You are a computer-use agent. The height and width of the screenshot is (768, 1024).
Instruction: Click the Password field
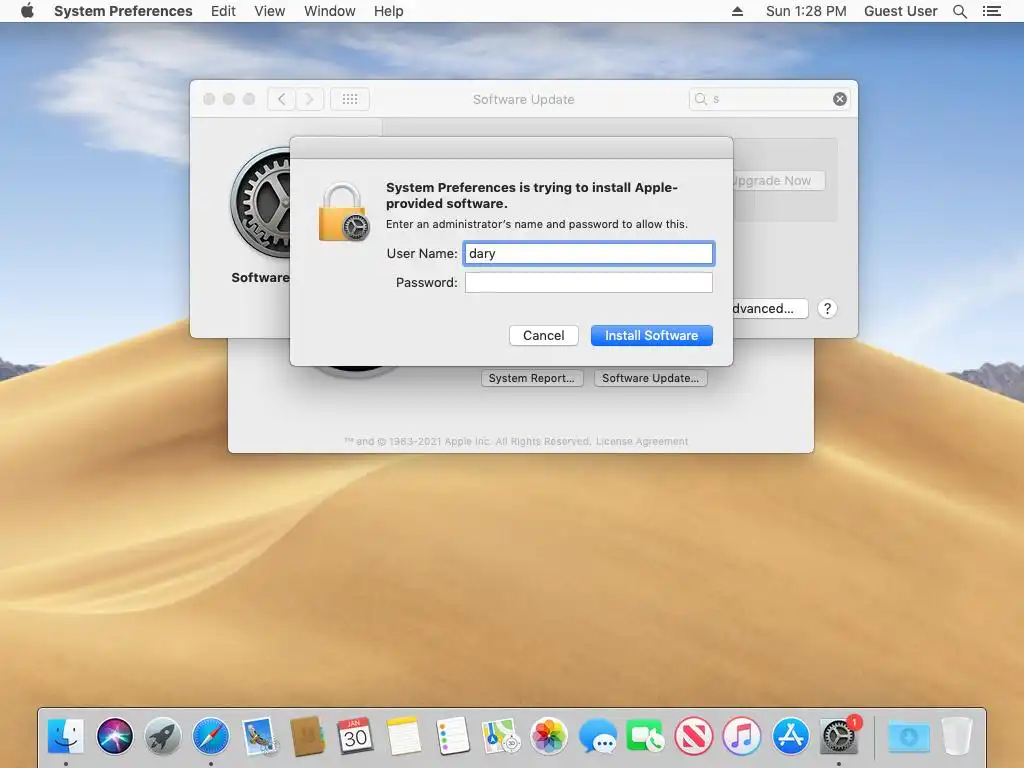point(588,282)
